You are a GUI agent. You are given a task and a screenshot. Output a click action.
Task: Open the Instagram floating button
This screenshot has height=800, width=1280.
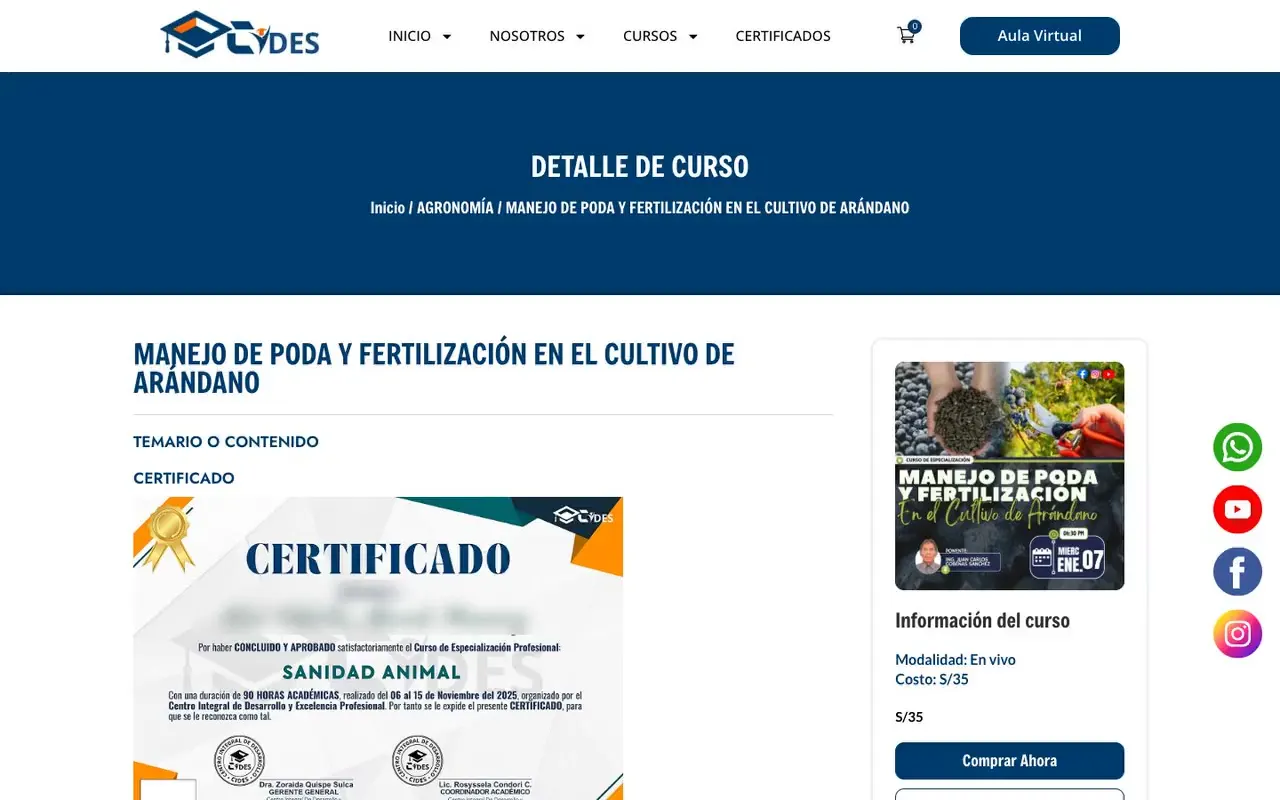coord(1237,634)
